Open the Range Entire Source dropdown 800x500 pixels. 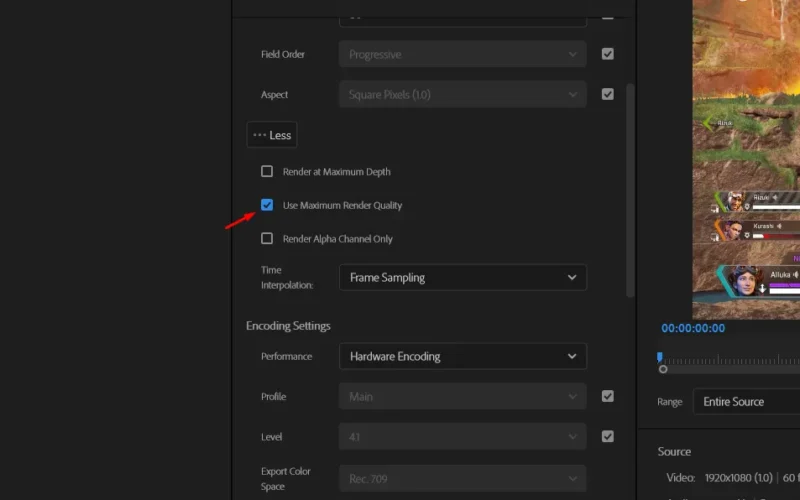(x=746, y=402)
